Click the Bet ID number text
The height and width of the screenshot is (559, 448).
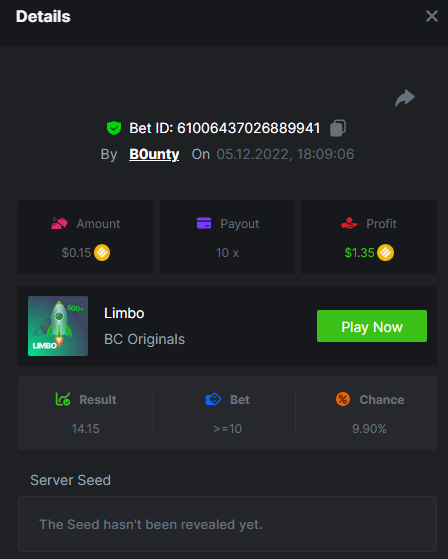[x=248, y=128]
